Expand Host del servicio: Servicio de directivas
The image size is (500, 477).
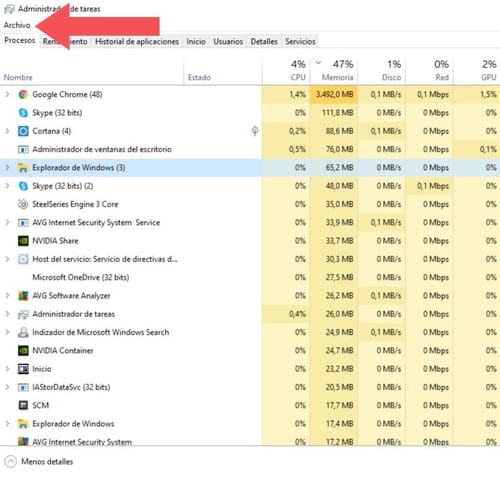(x=7, y=259)
